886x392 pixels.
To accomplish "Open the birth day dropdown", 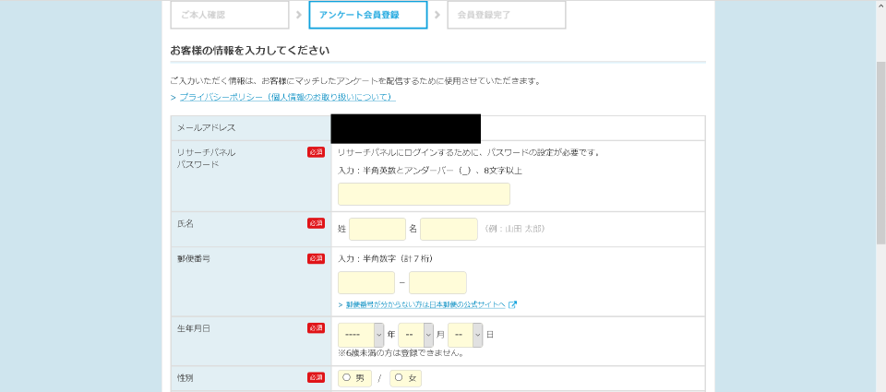I will click(466, 335).
